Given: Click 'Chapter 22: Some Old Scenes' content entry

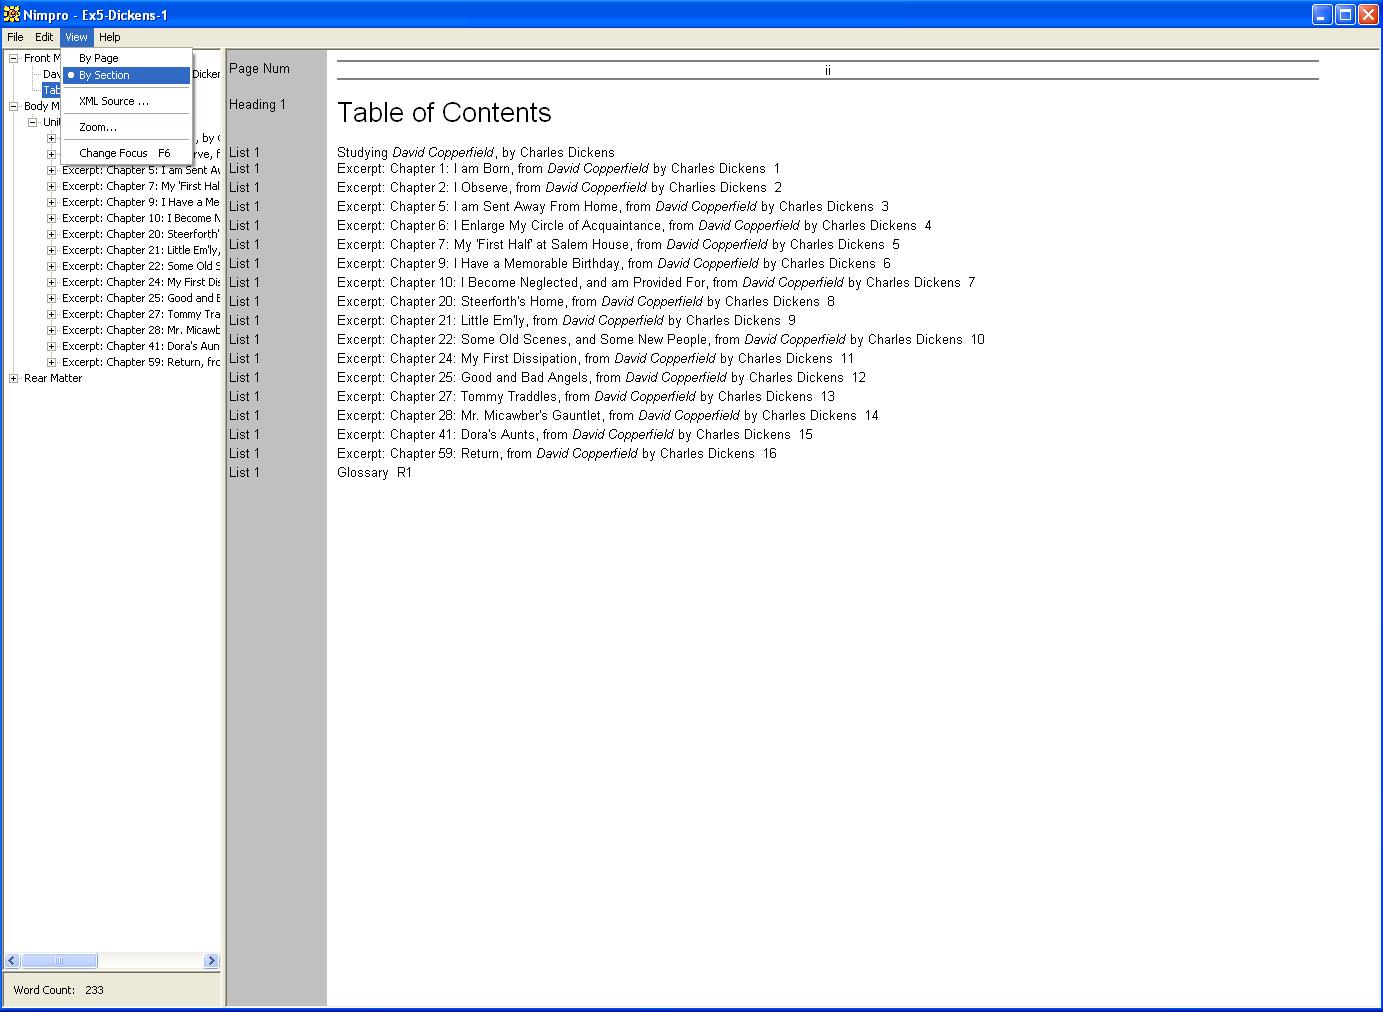Looking at the screenshot, I should tap(661, 340).
